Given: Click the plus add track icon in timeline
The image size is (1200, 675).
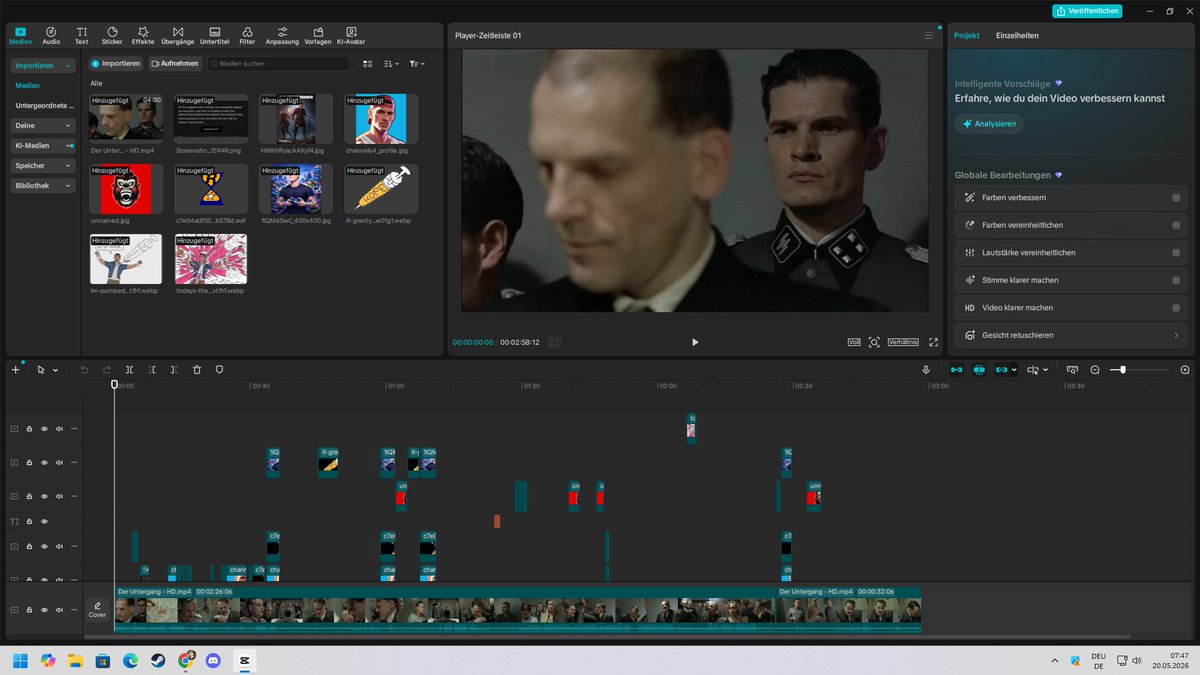Looking at the screenshot, I should click(15, 370).
